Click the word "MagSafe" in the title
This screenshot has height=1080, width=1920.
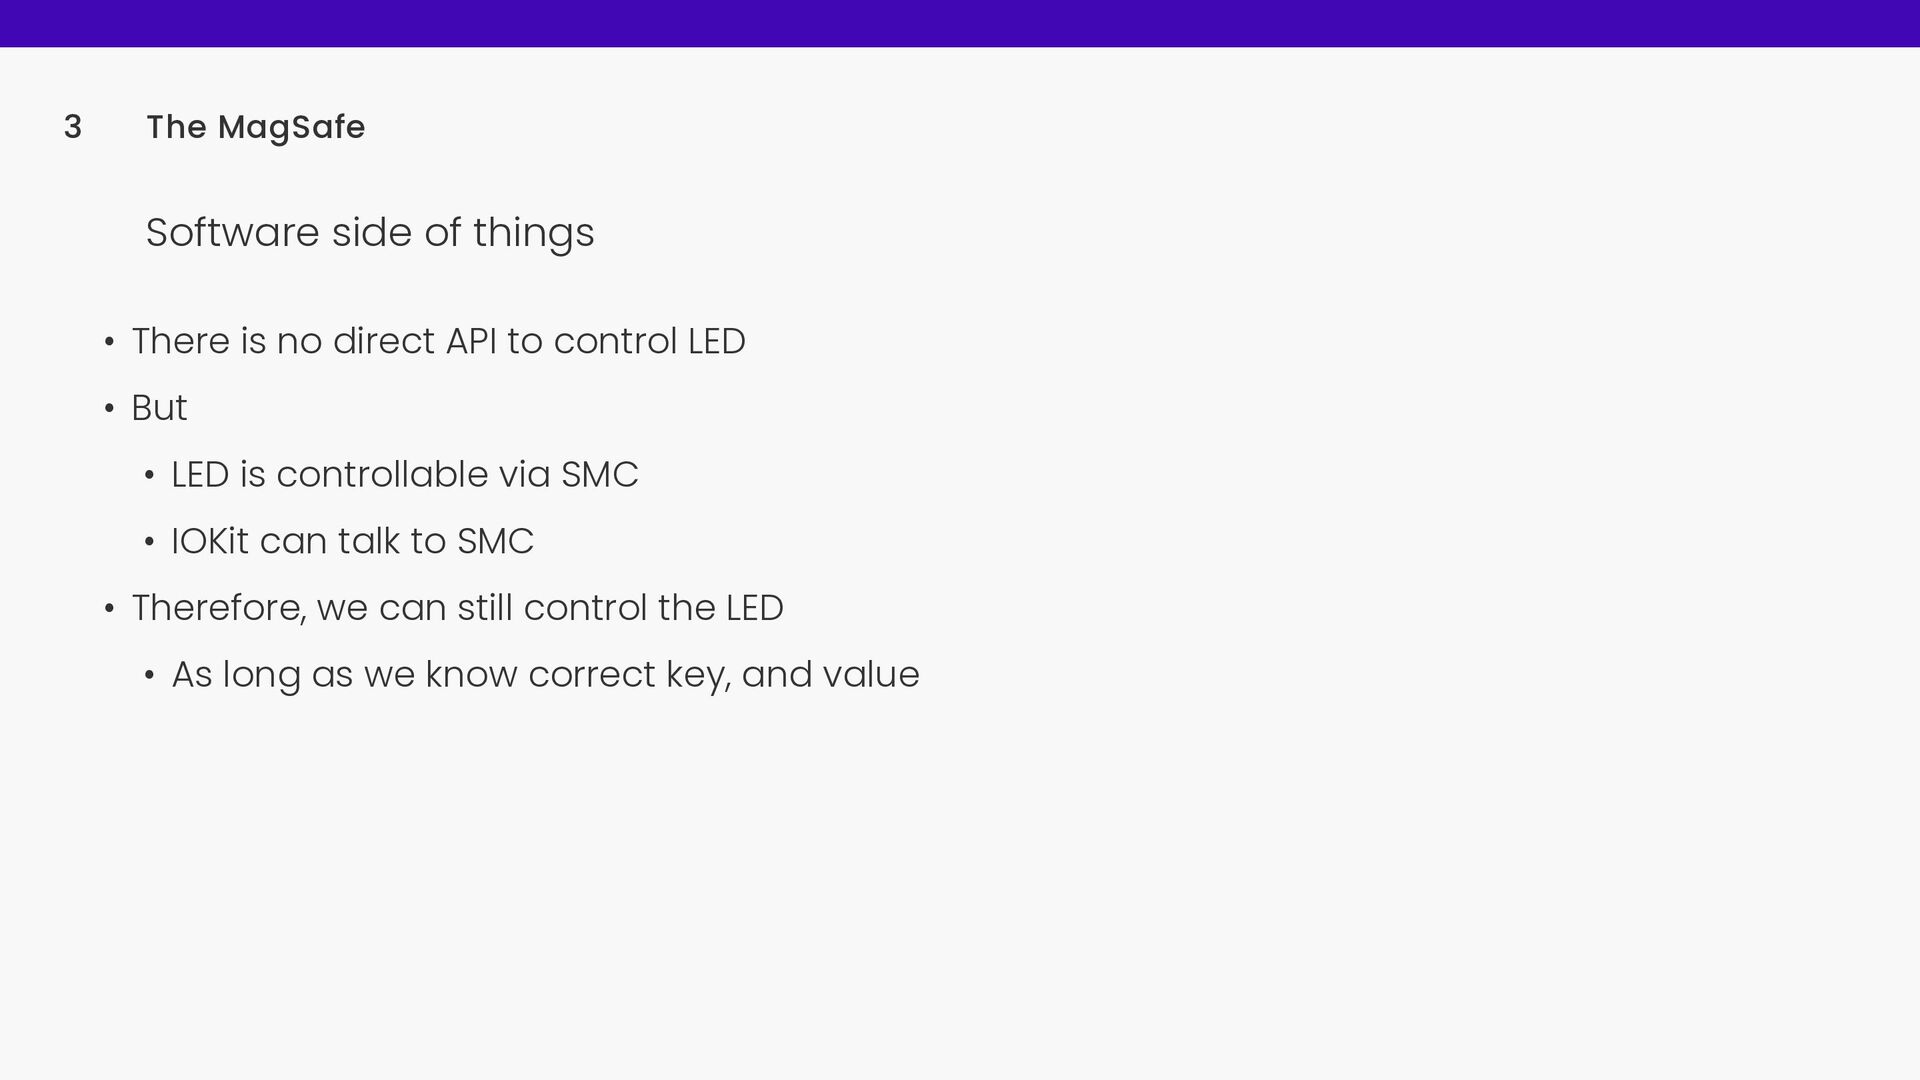[x=291, y=128]
